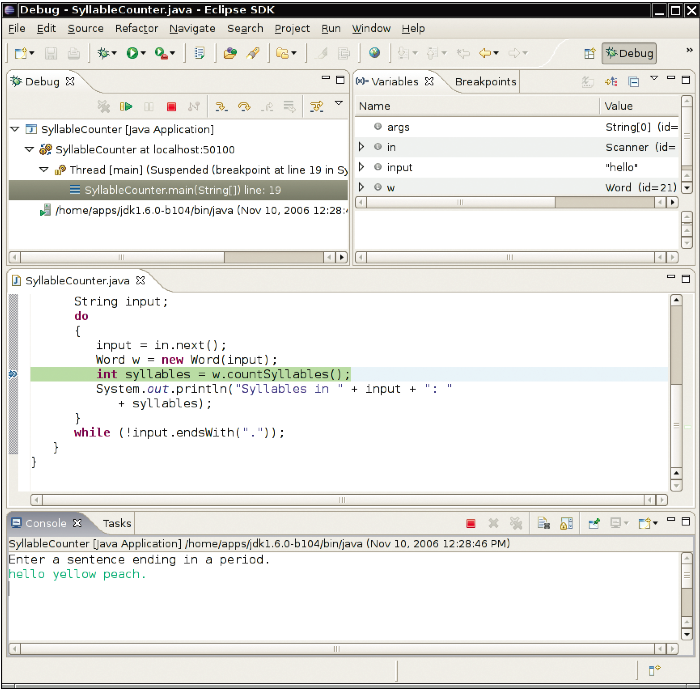Select SyllableCounter.main stack frame line 19
700x692 pixels.
point(182,190)
